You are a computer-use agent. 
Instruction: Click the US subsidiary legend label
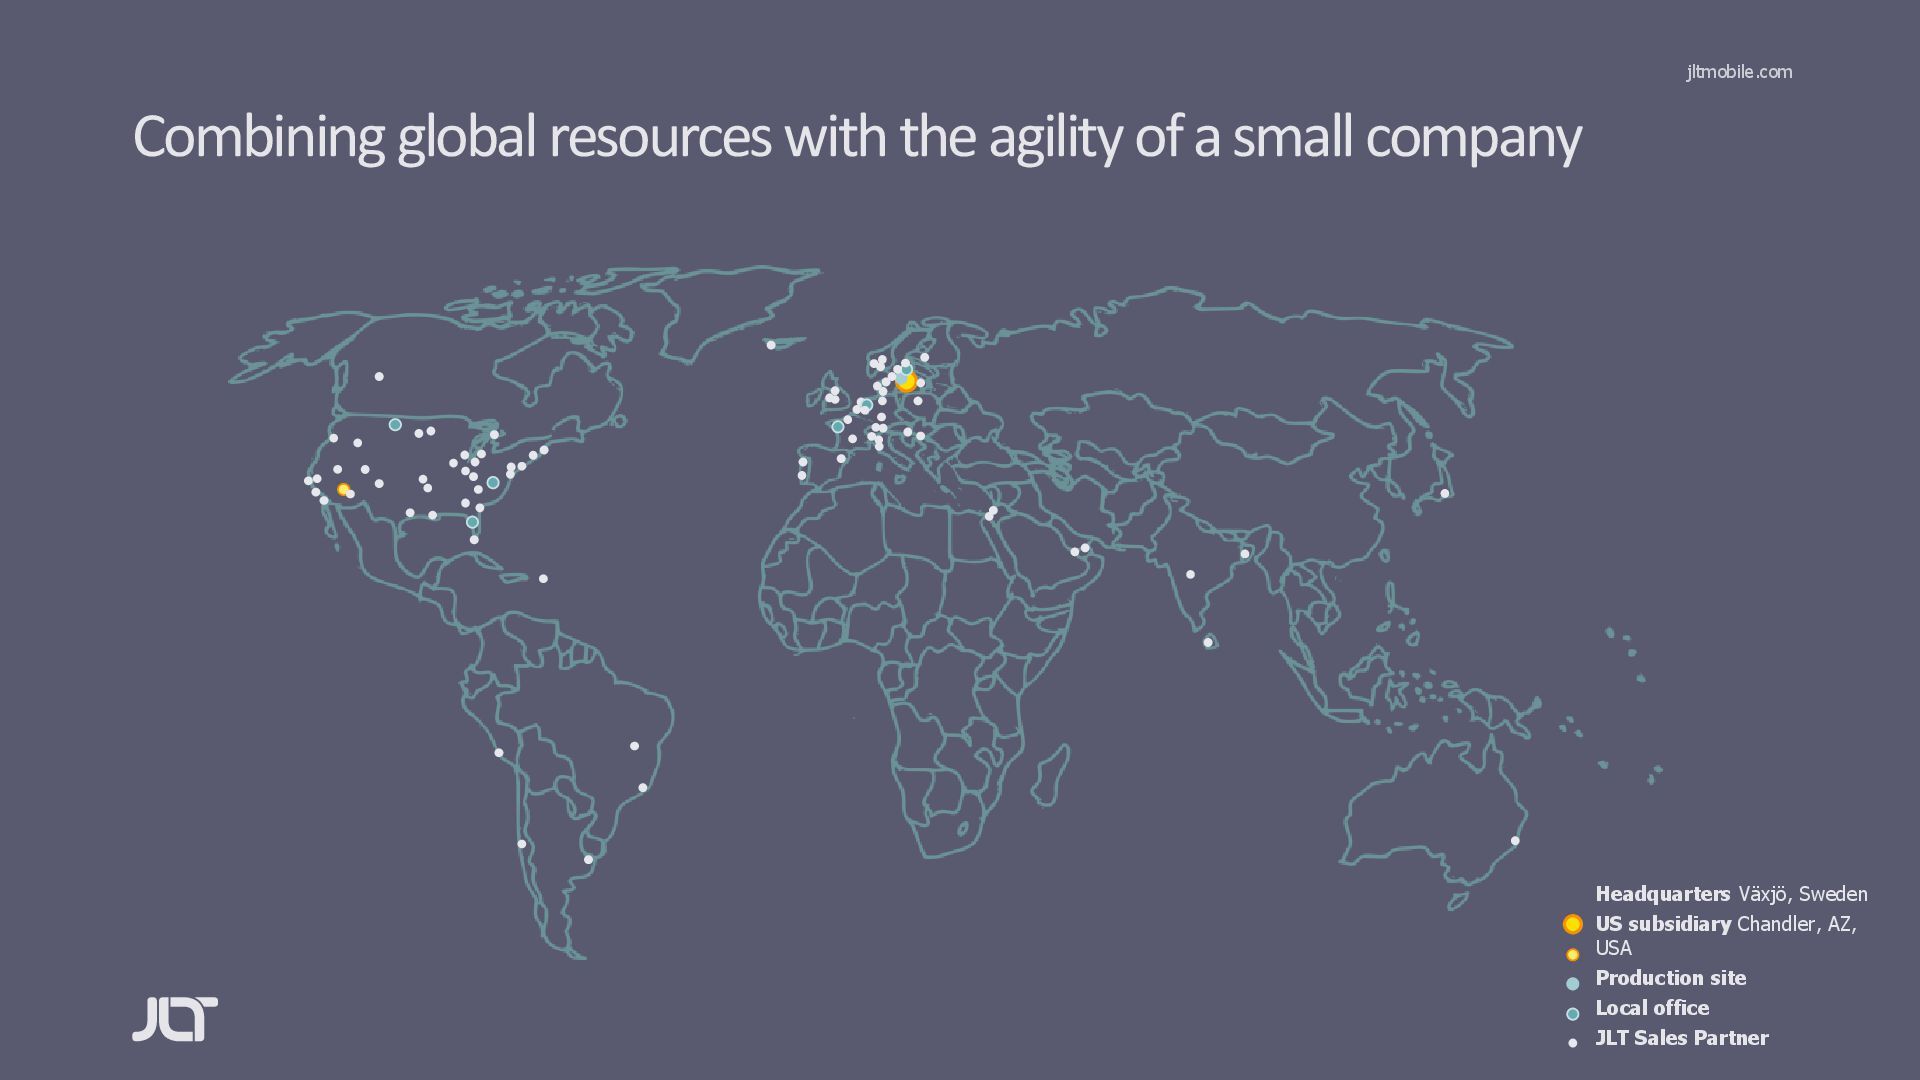(x=1662, y=924)
